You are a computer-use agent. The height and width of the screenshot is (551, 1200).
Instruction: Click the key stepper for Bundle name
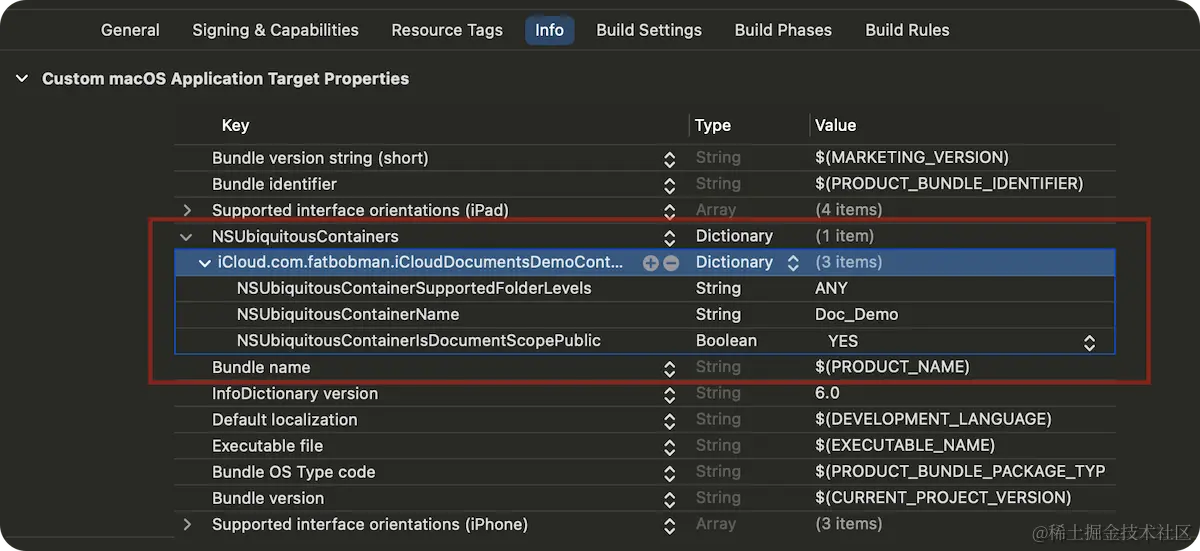[x=669, y=368]
